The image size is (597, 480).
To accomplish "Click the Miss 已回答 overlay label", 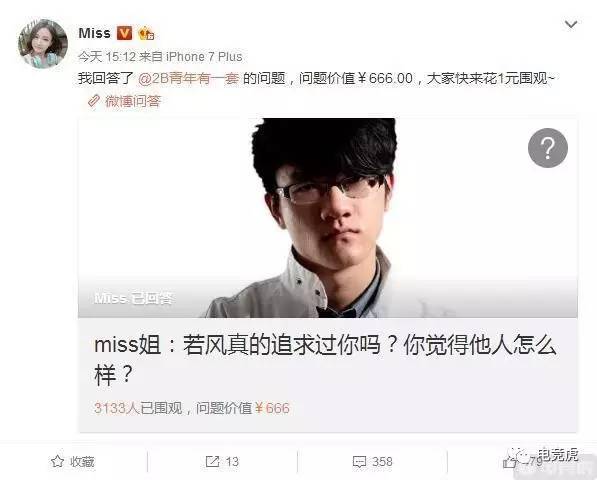I will (x=134, y=298).
